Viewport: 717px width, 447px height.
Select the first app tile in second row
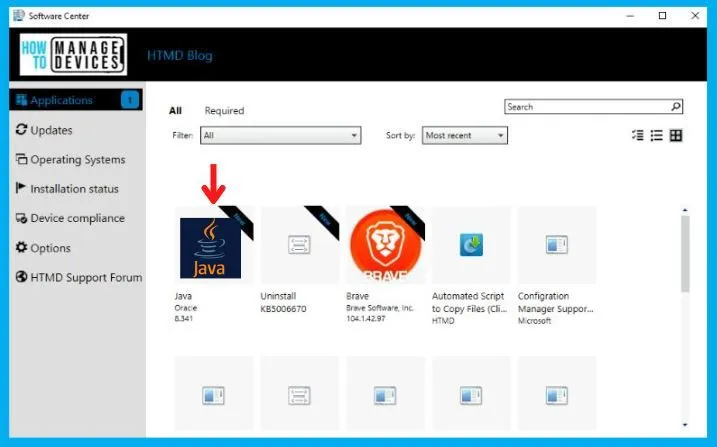click(214, 395)
